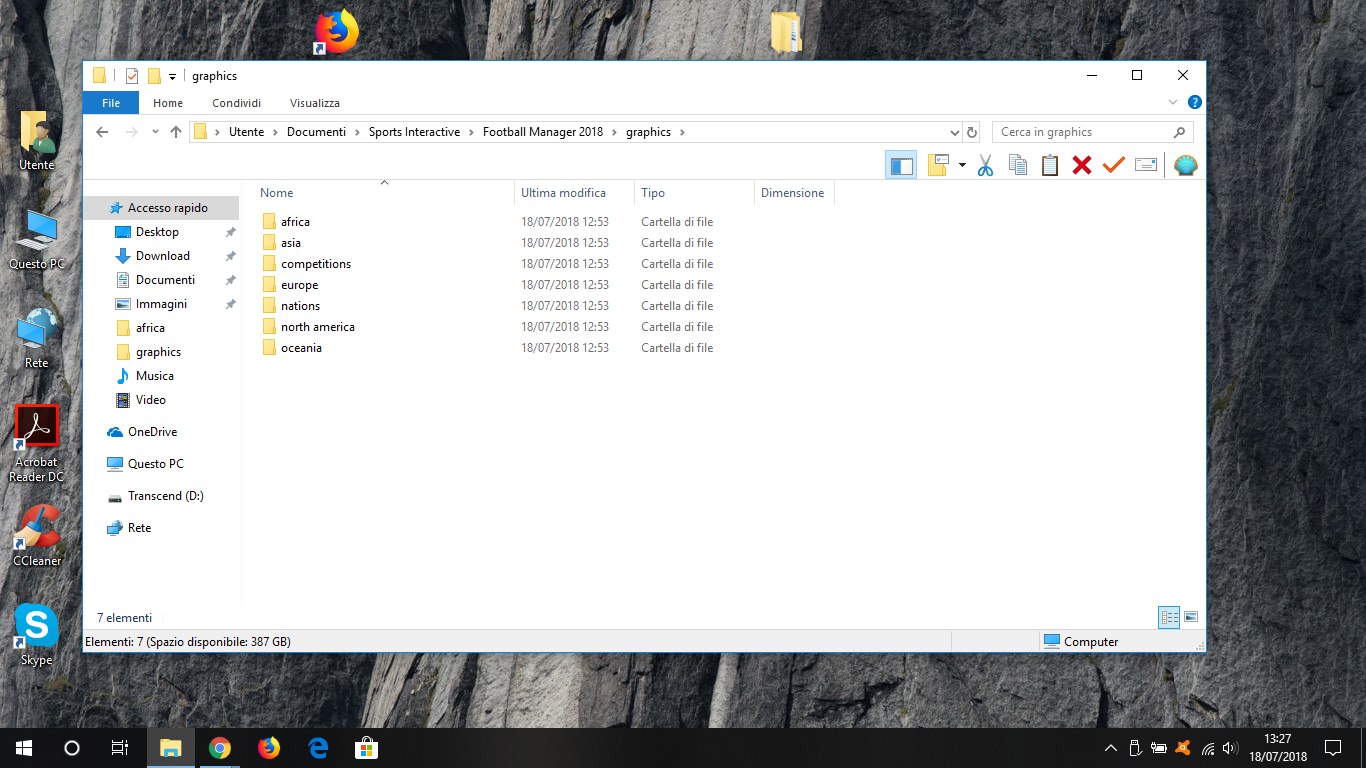Select the europe folder
The height and width of the screenshot is (768, 1366).
click(299, 285)
